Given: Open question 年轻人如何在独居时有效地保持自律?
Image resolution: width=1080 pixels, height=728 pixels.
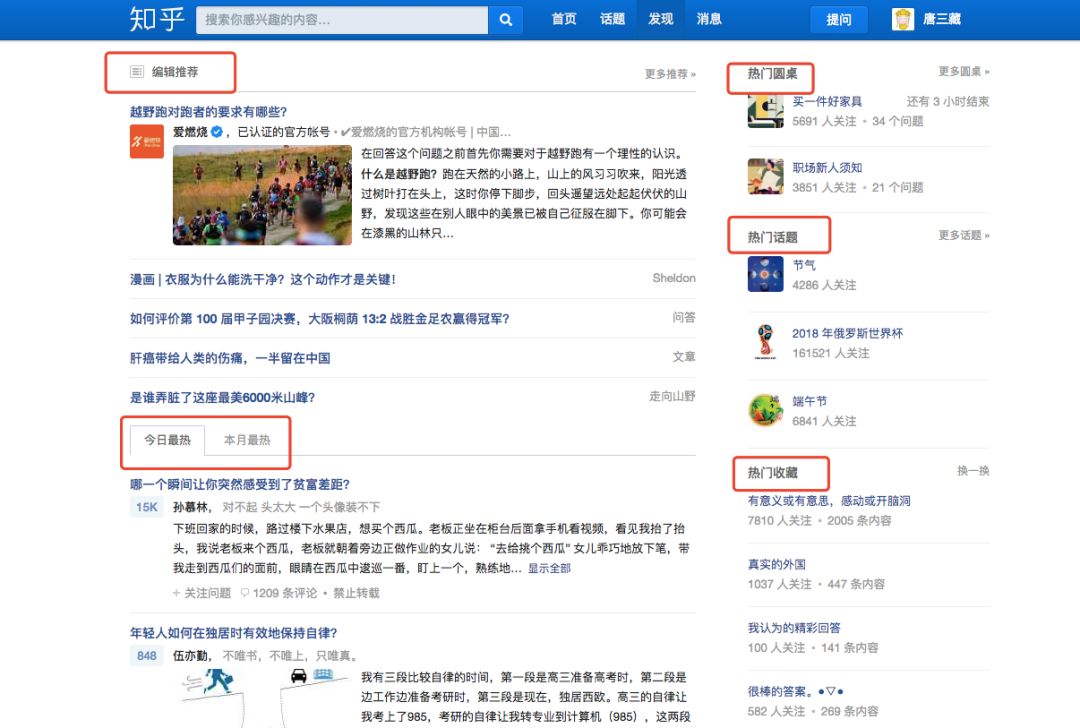Looking at the screenshot, I should click(233, 632).
